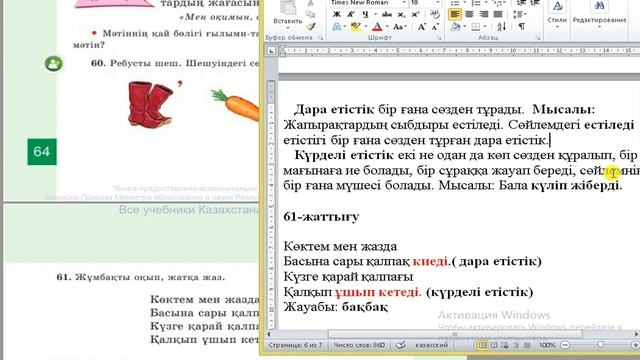Click the decrease indent icon
Screen dimensions: 640x360
pos(521,3)
